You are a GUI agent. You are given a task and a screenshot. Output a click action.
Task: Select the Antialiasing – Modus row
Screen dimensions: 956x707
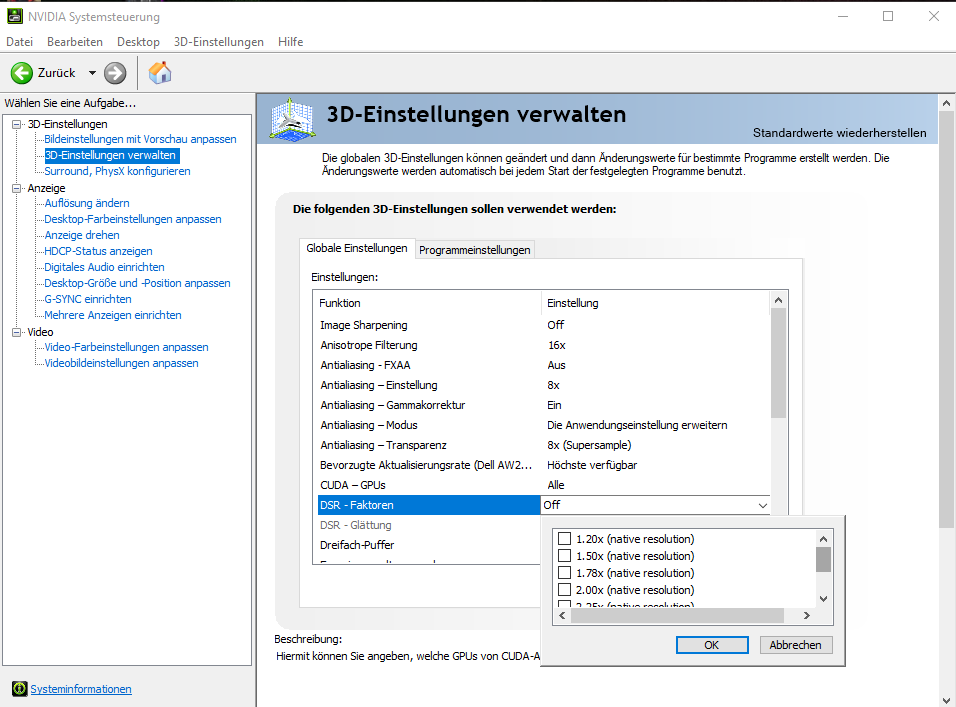544,425
